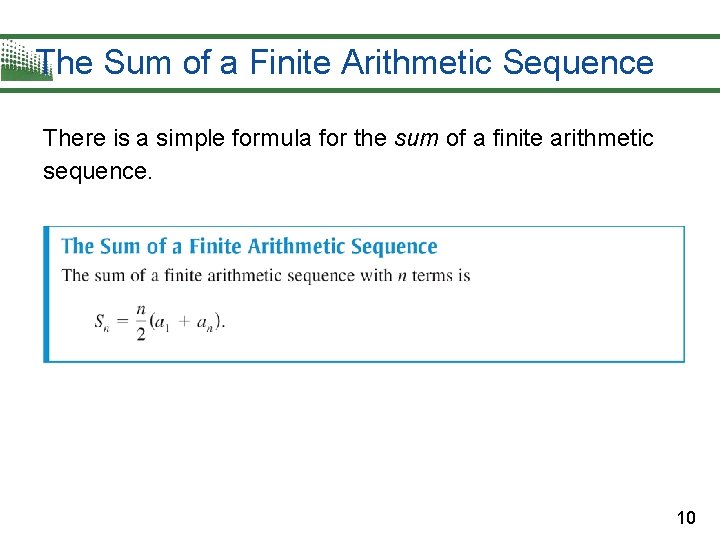Click the italic "n" before "terms is"
This screenshot has width=720, height=540.
402,275
